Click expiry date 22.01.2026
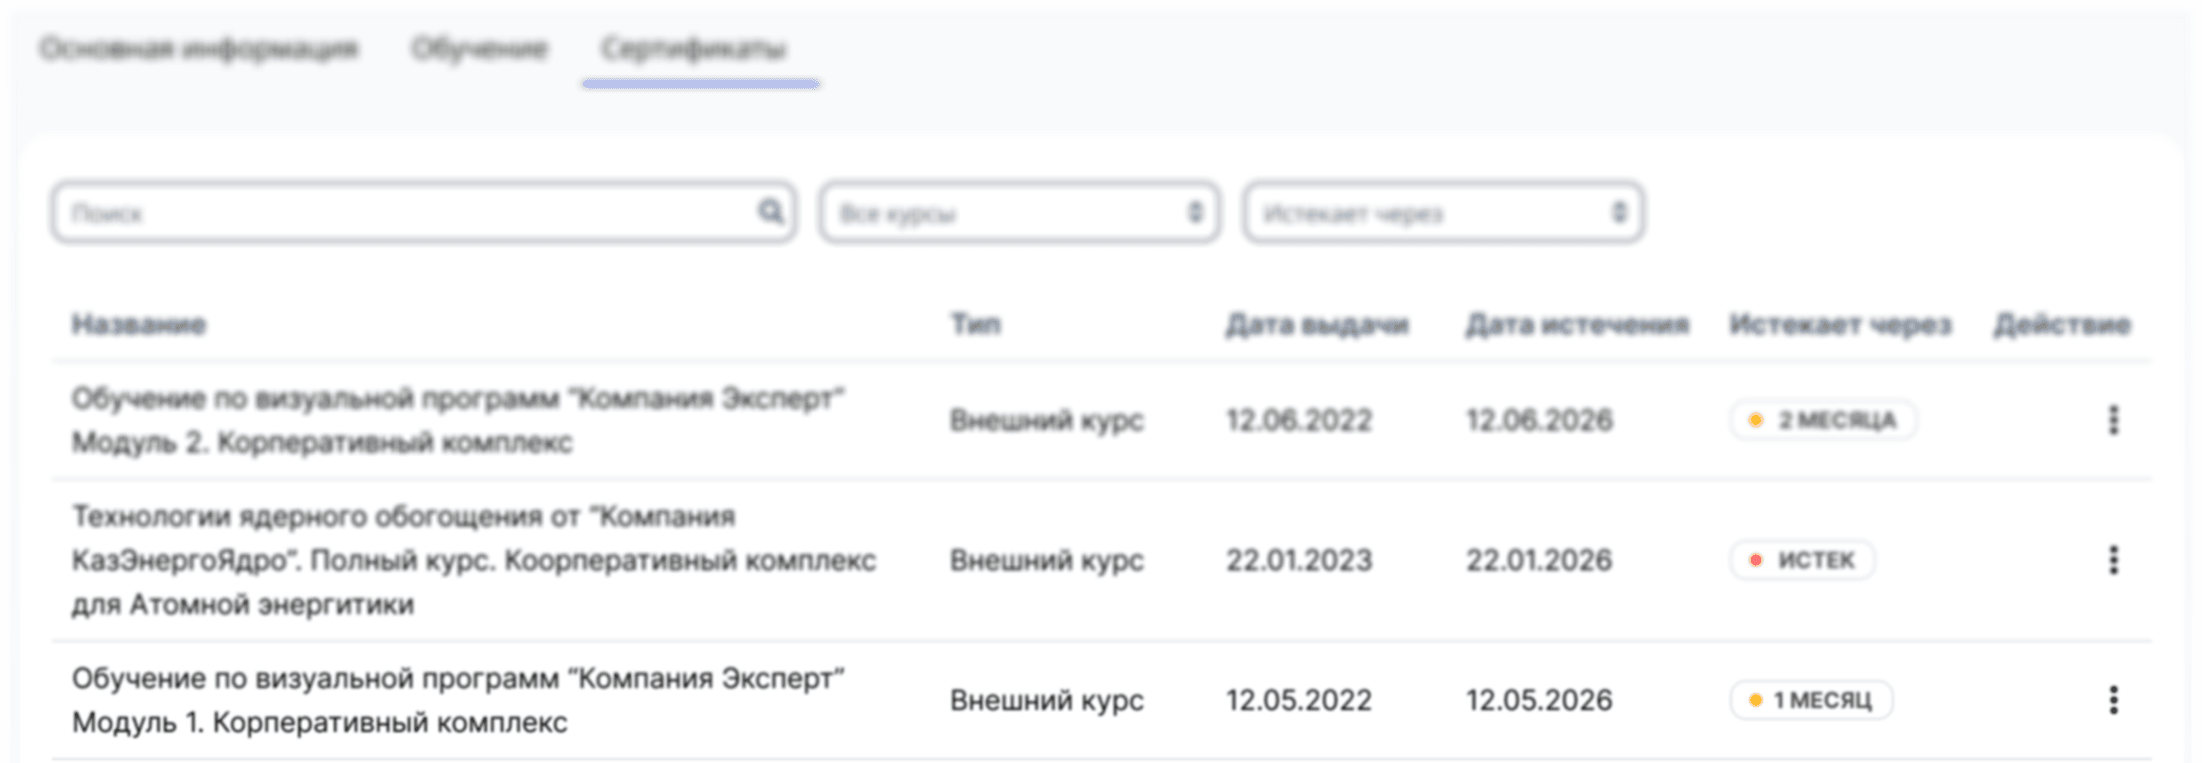Image resolution: width=2202 pixels, height=763 pixels. click(1539, 560)
